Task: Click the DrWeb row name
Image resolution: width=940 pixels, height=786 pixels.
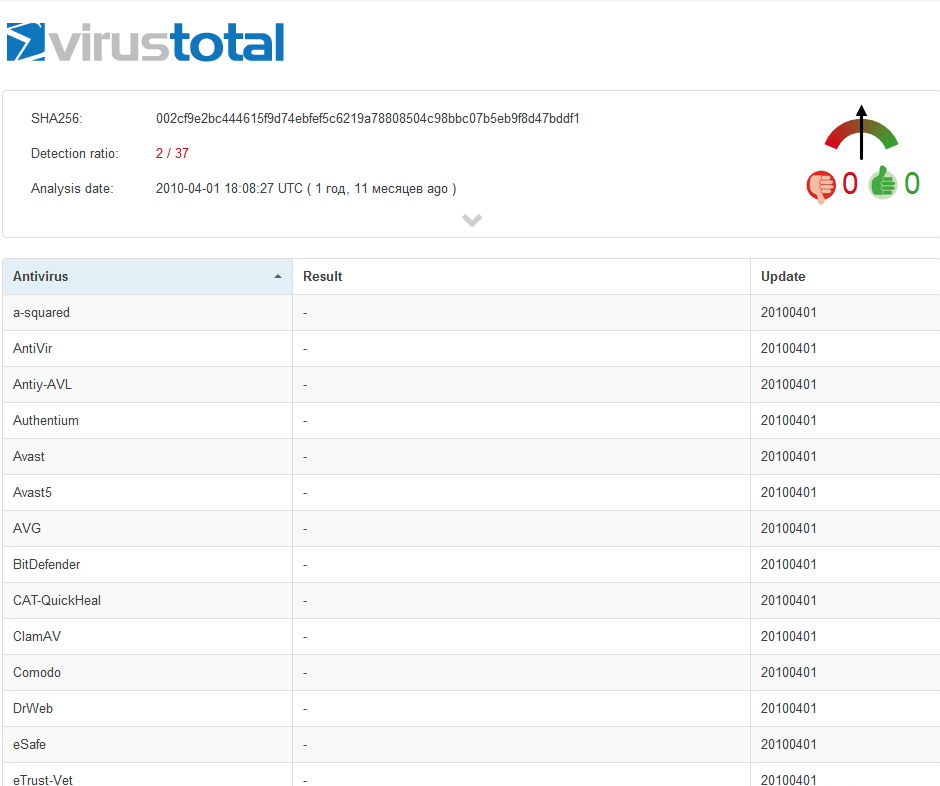Action: click(33, 708)
